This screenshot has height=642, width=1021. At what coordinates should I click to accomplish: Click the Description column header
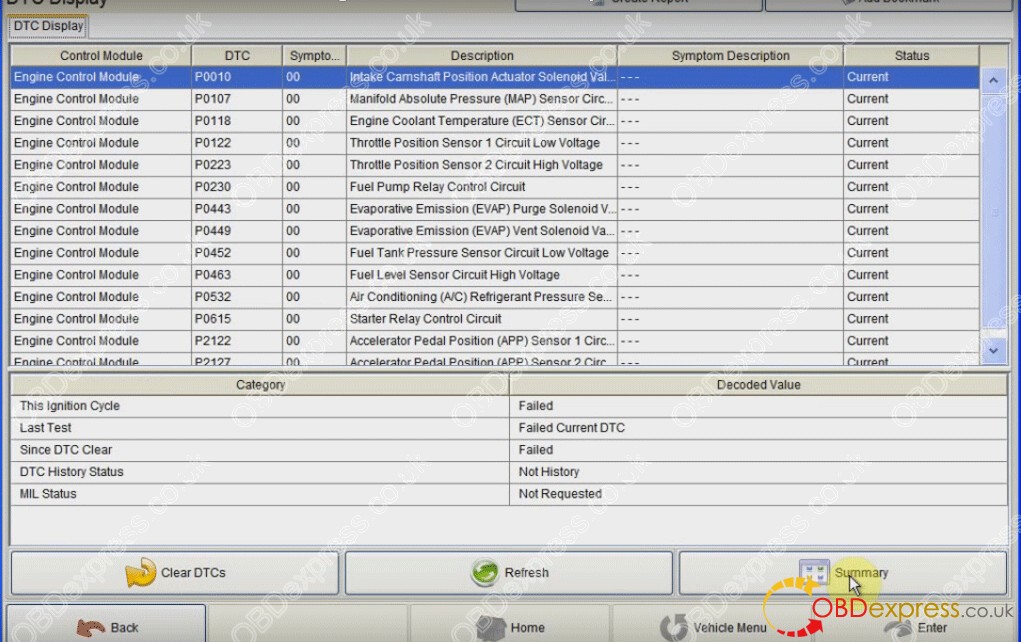coord(482,55)
